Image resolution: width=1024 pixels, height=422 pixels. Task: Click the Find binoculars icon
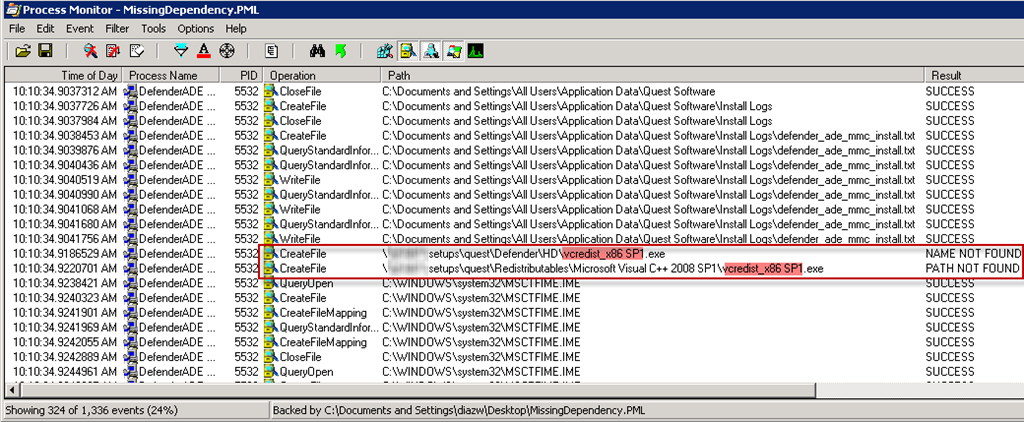click(x=319, y=50)
